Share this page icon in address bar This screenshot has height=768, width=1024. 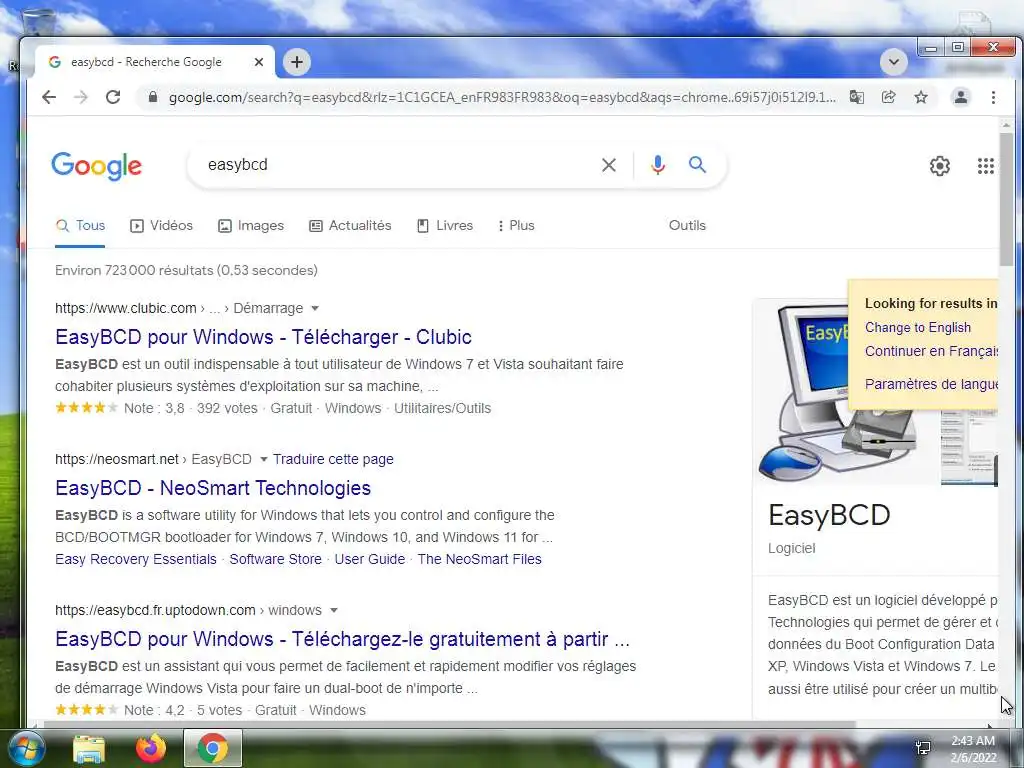coord(888,97)
